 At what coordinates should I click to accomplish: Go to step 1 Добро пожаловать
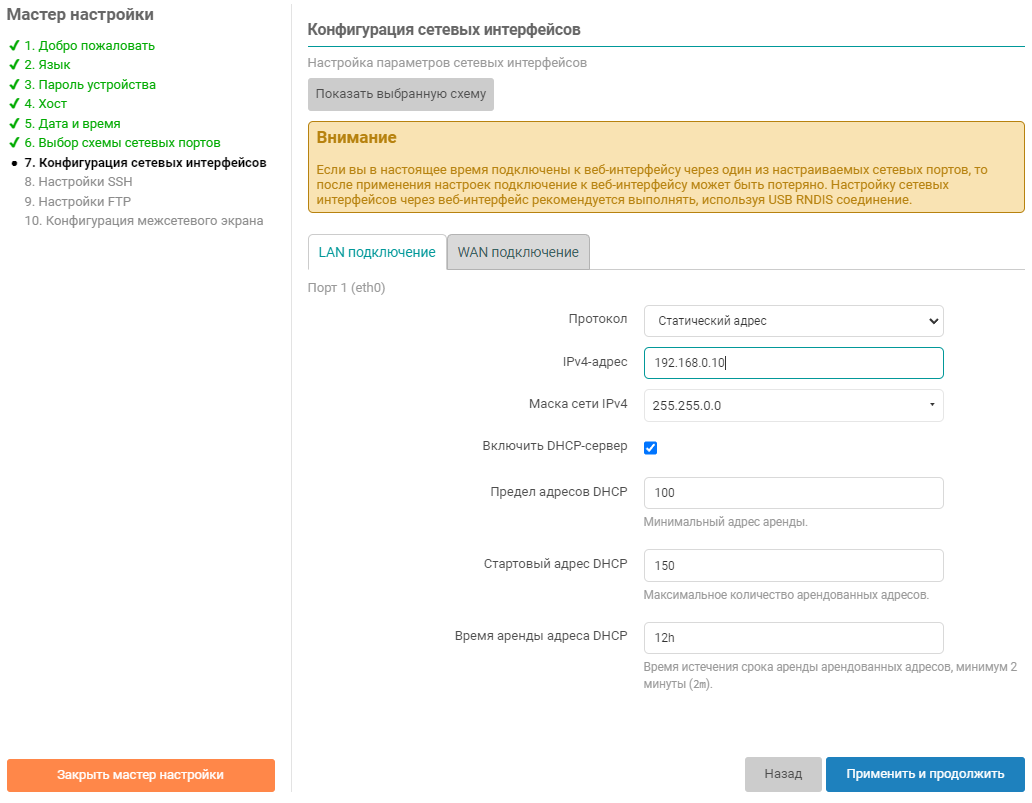(89, 46)
